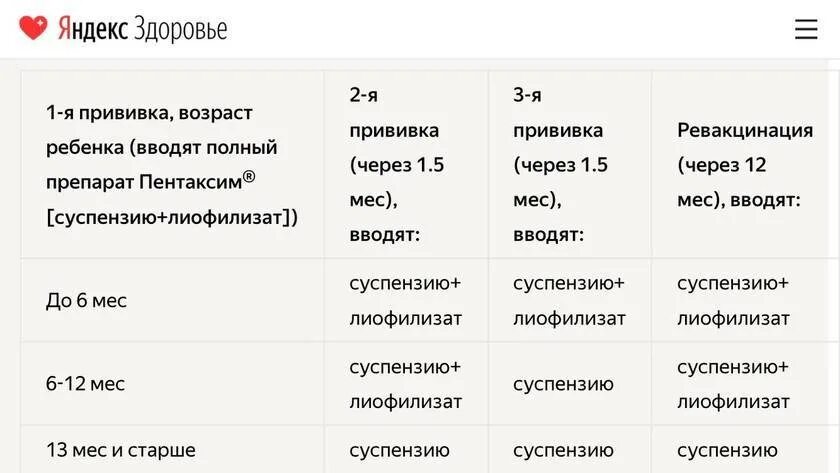Screen dimensions: 840x473
Task: Click 'суспензию' in 3-я прививка, 6-12 мес row
Action: click(563, 384)
